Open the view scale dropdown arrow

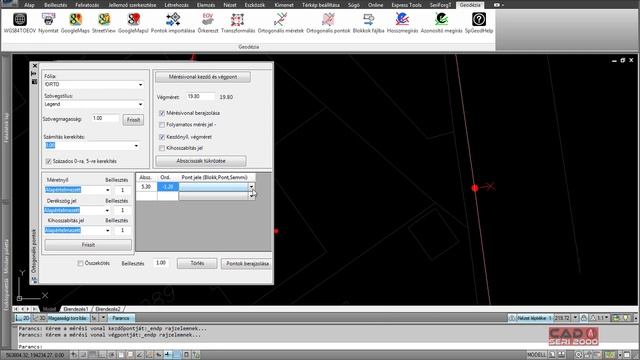(x=576, y=318)
